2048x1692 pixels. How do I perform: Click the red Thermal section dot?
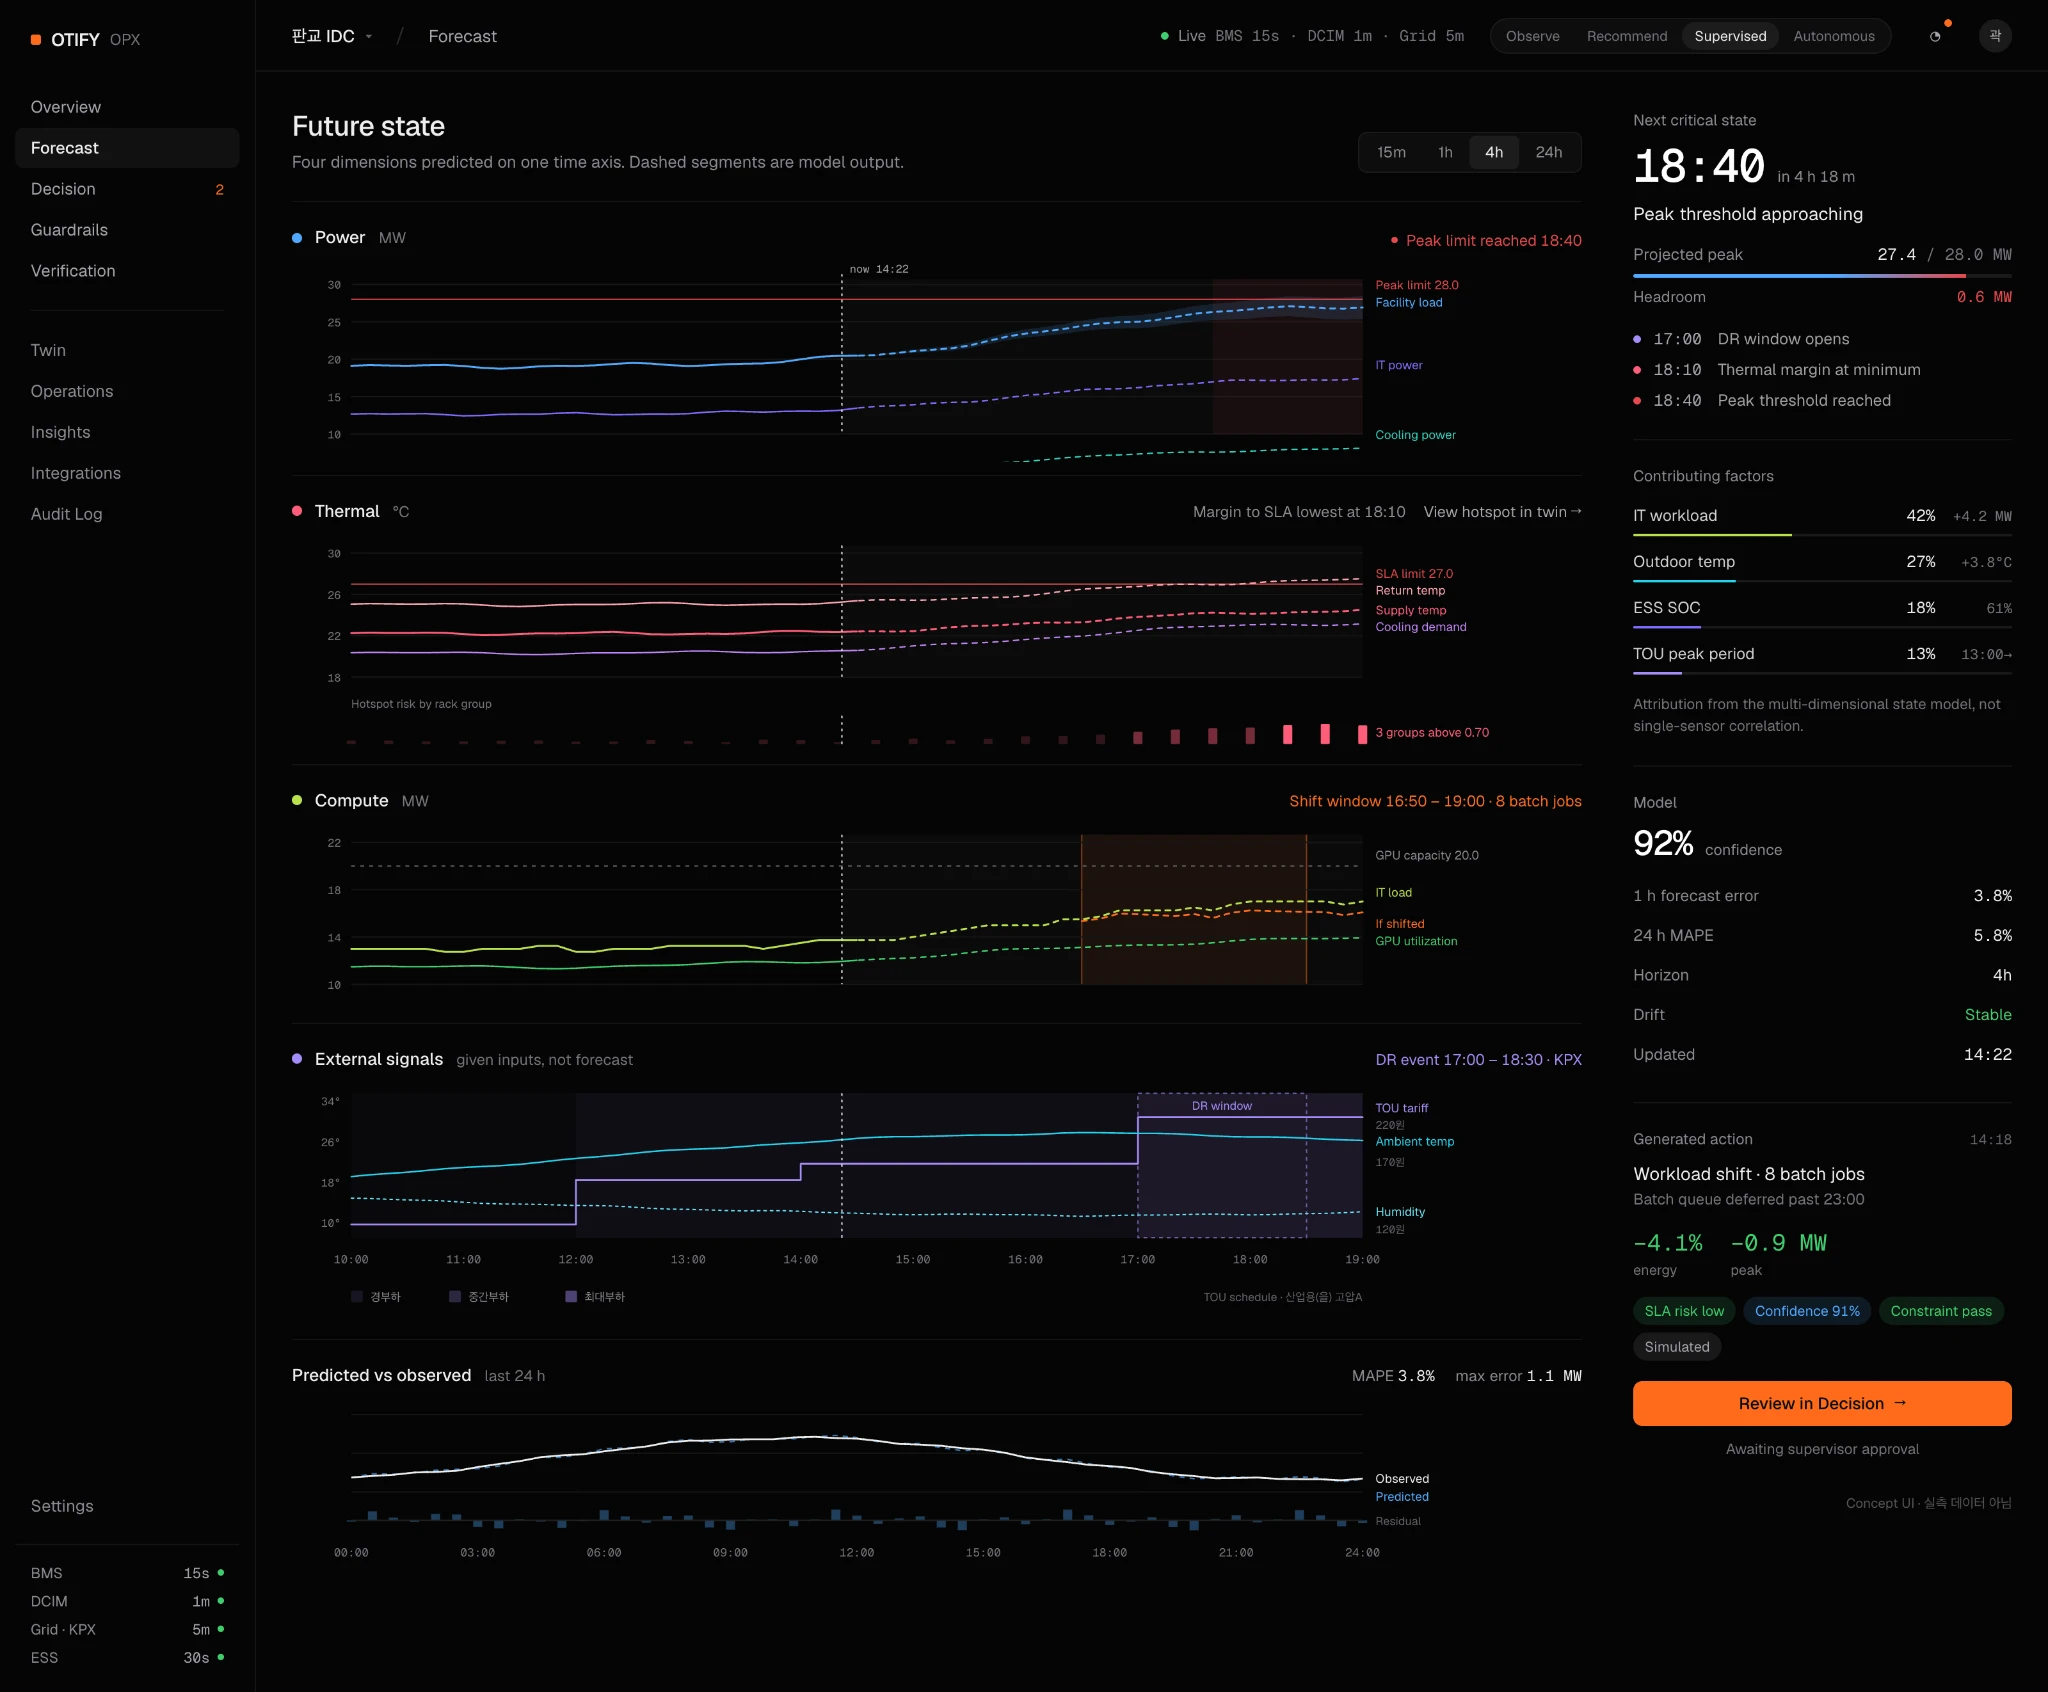click(297, 511)
